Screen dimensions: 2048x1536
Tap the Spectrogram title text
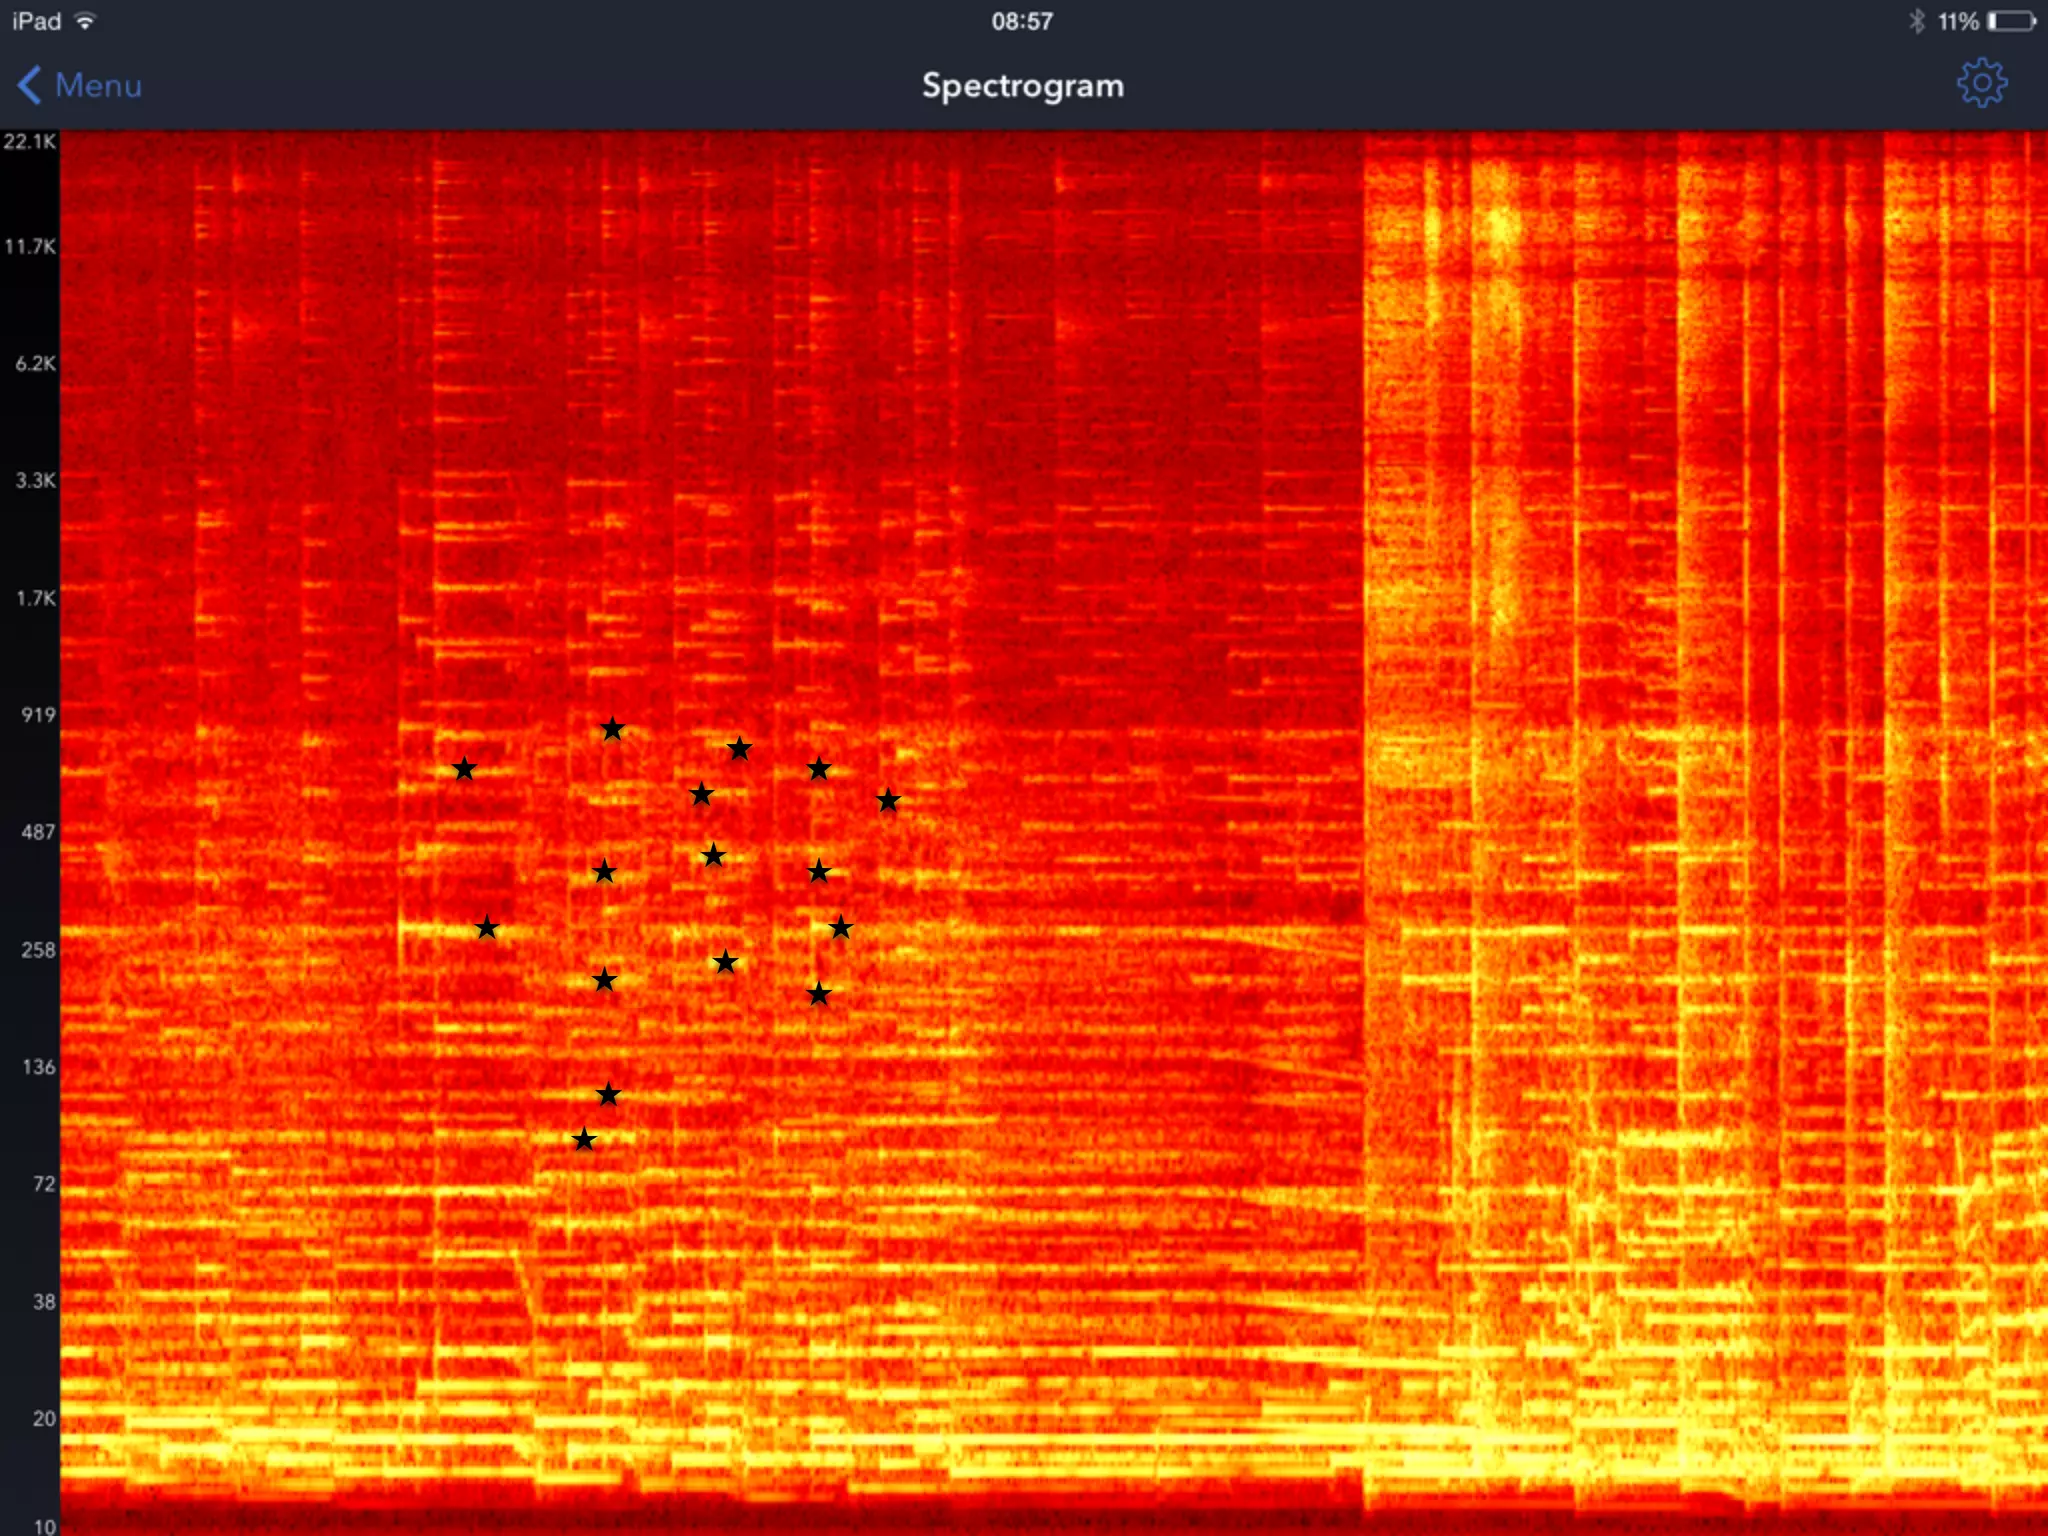pos(1022,85)
